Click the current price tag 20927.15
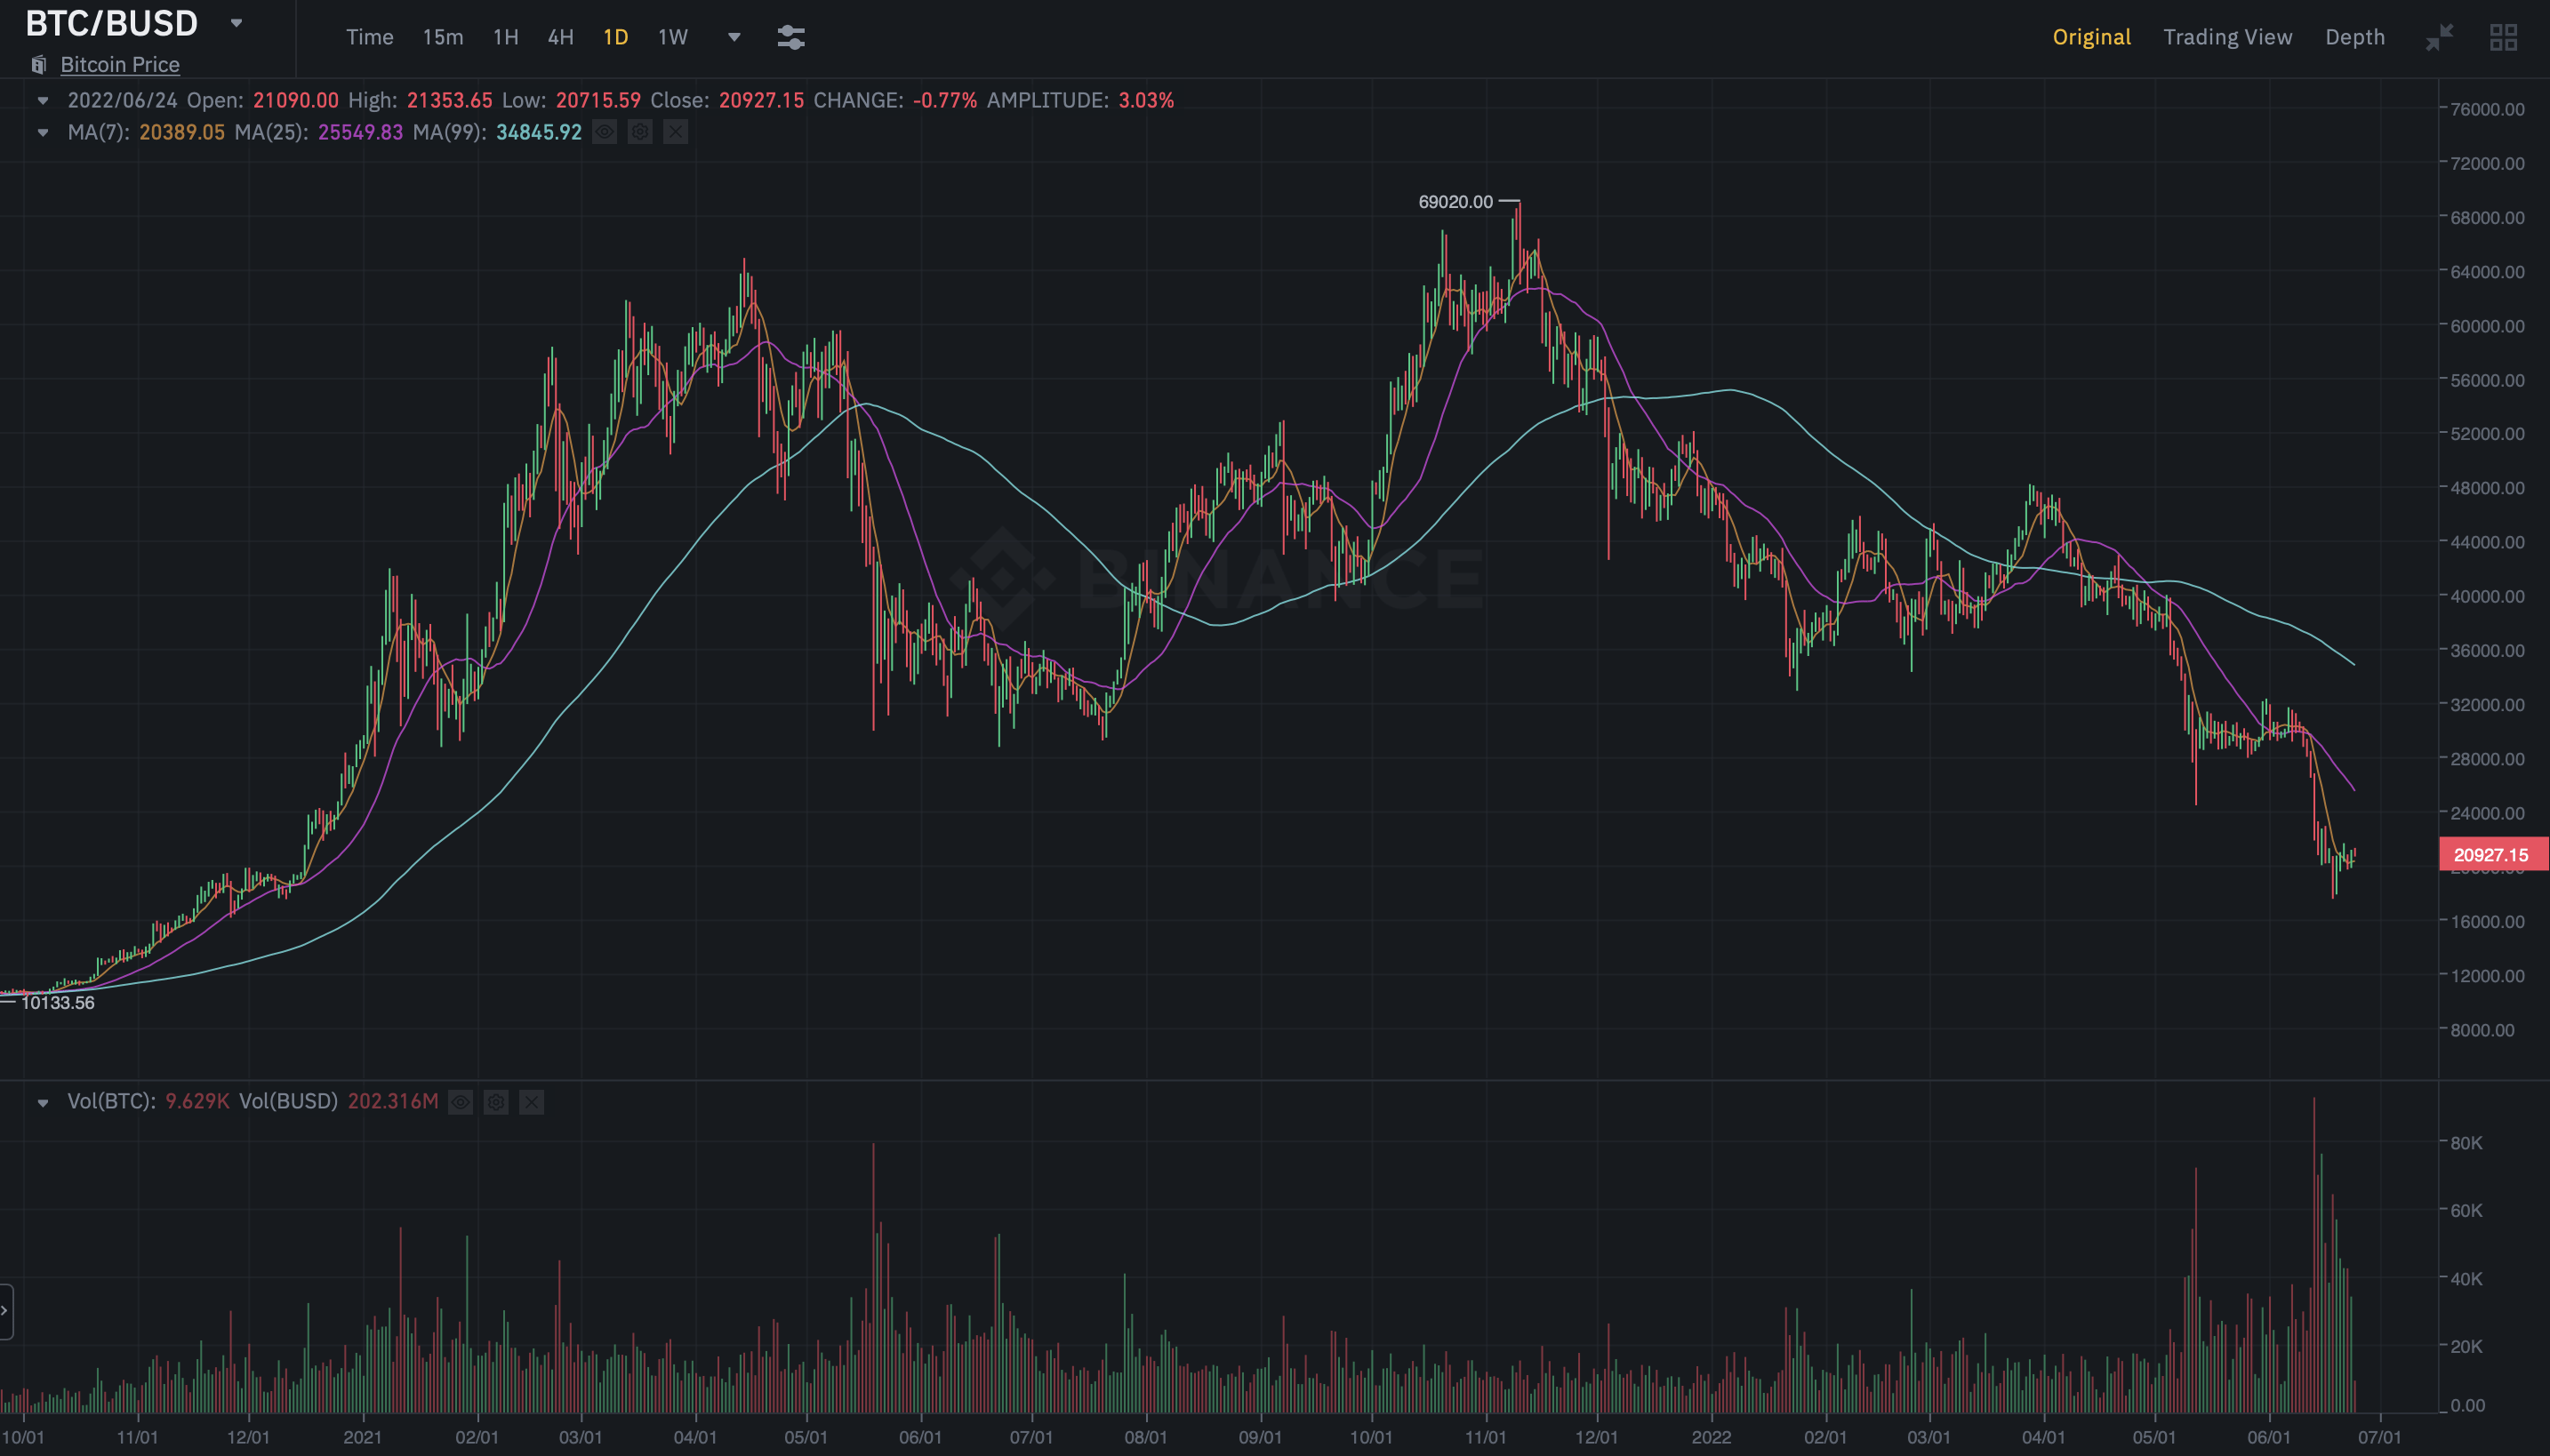2550x1456 pixels. pos(2492,854)
